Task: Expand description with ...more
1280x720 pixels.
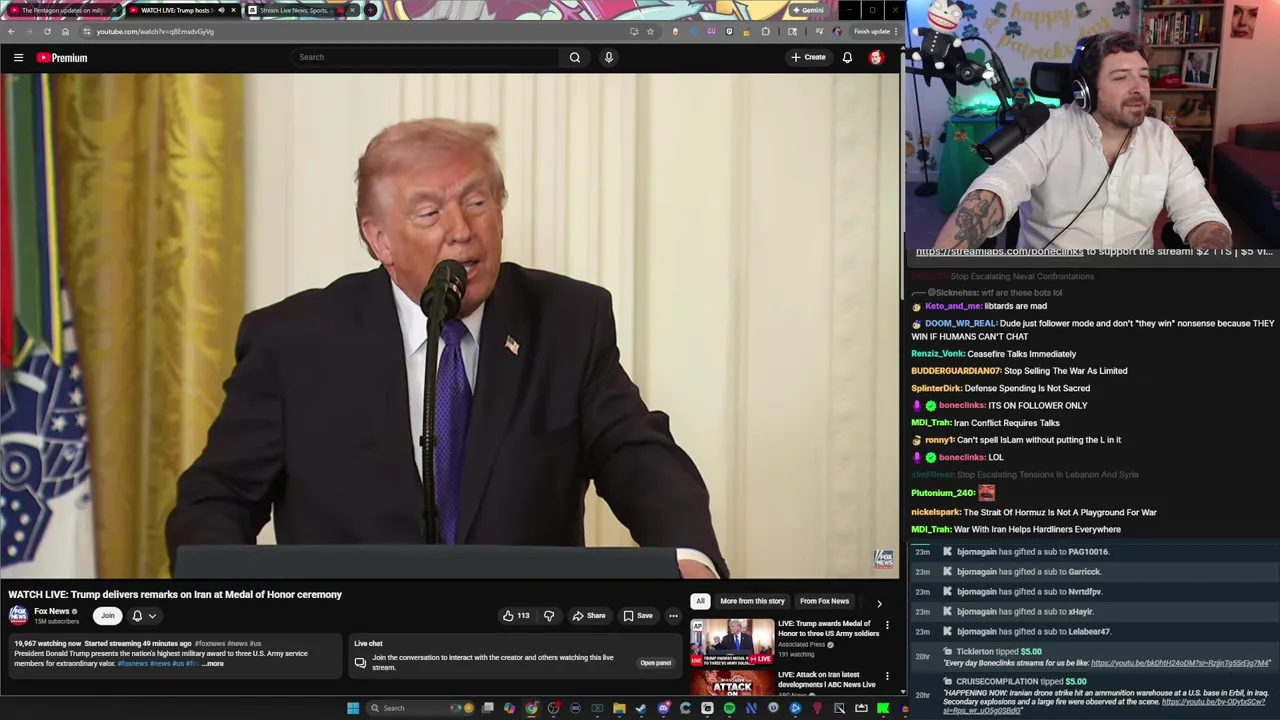Action: point(213,664)
